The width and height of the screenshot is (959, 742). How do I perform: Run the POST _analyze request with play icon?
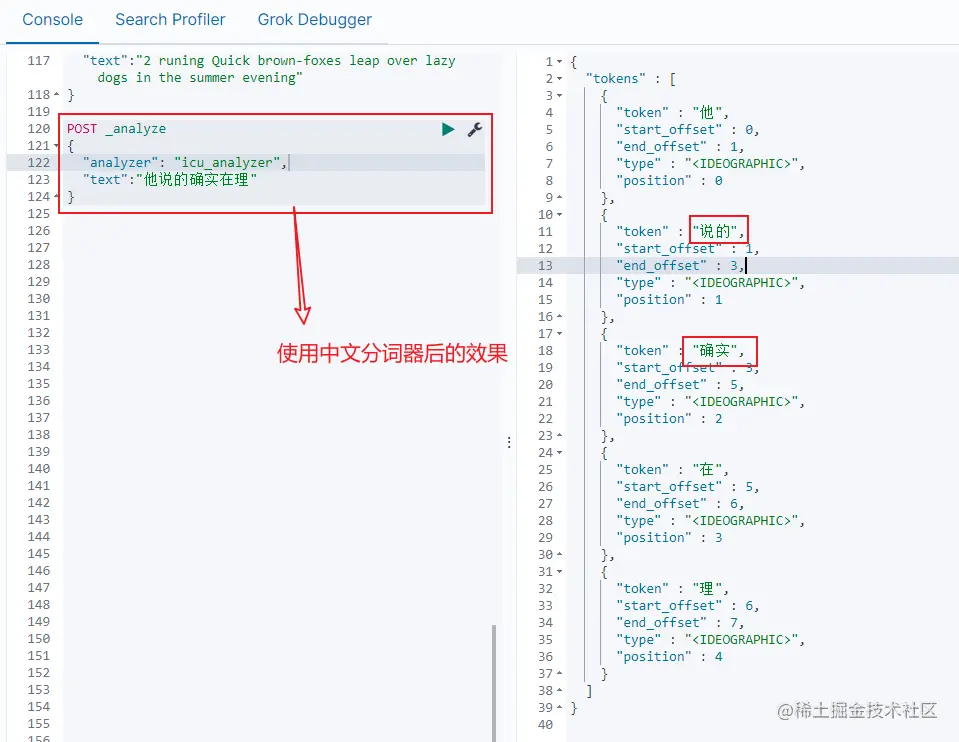pos(448,129)
